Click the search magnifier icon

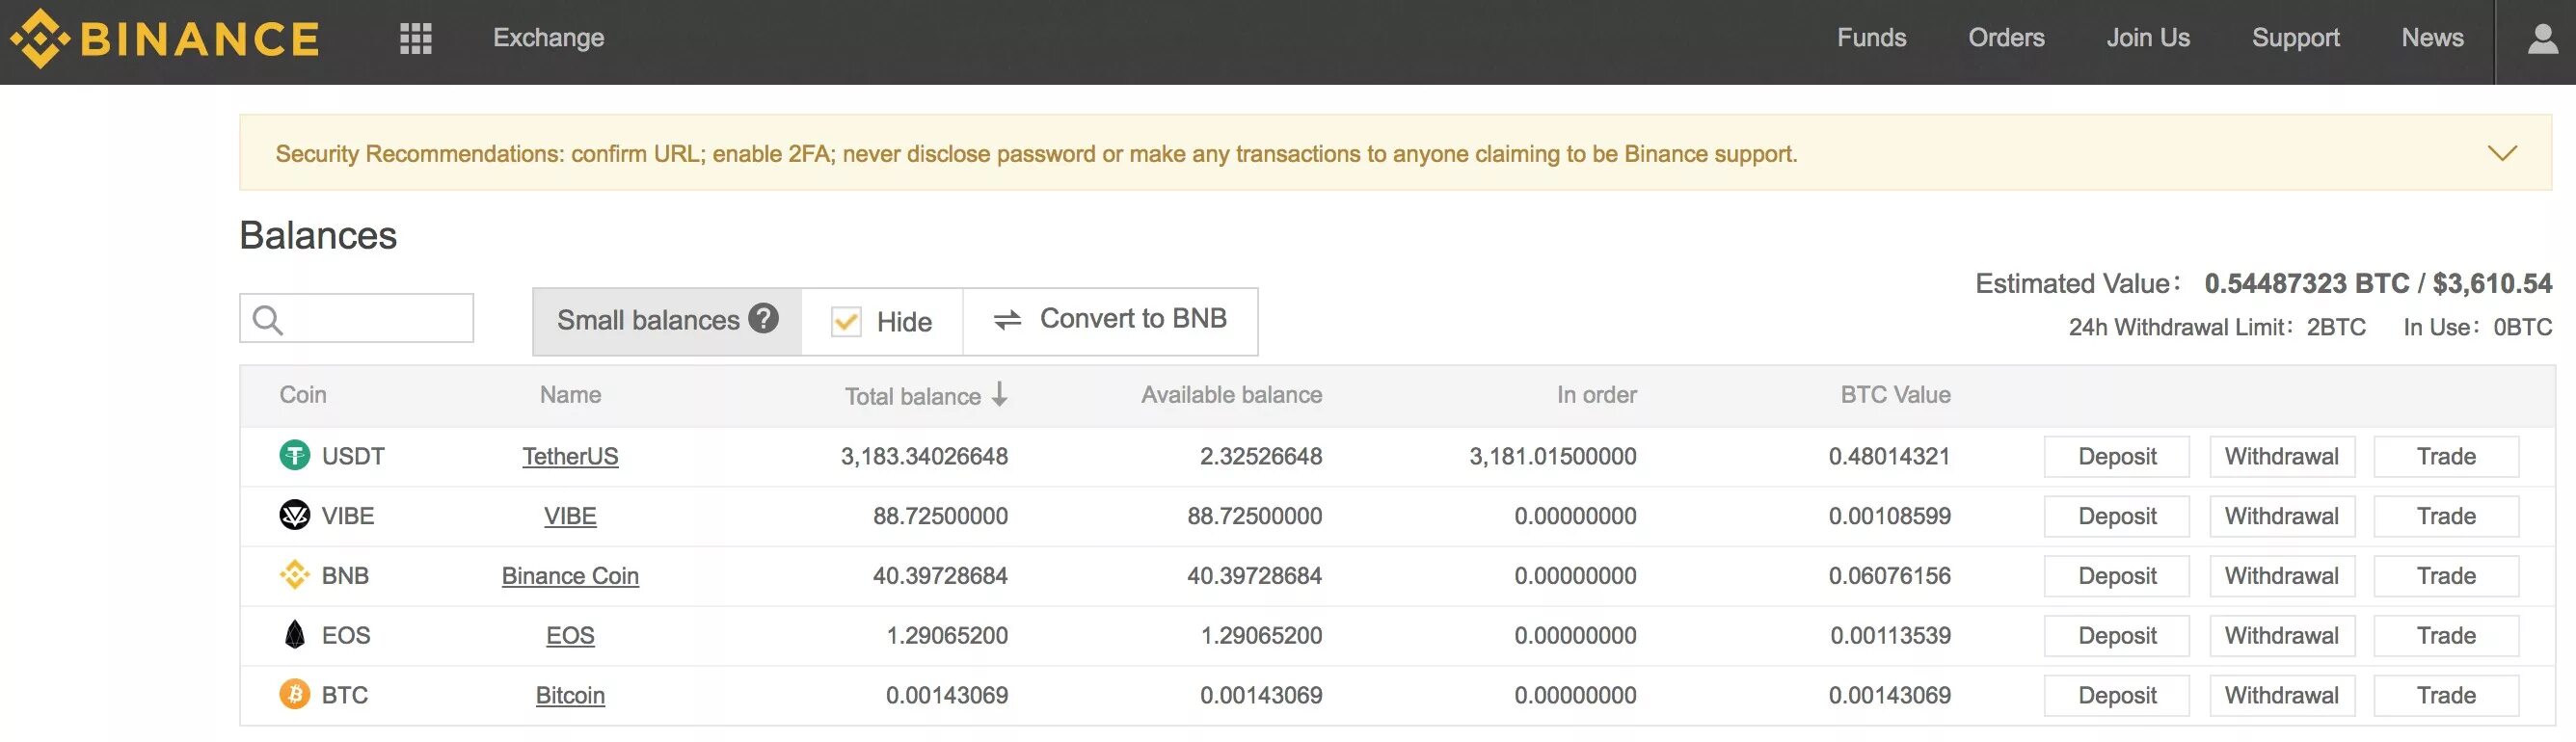click(x=268, y=320)
